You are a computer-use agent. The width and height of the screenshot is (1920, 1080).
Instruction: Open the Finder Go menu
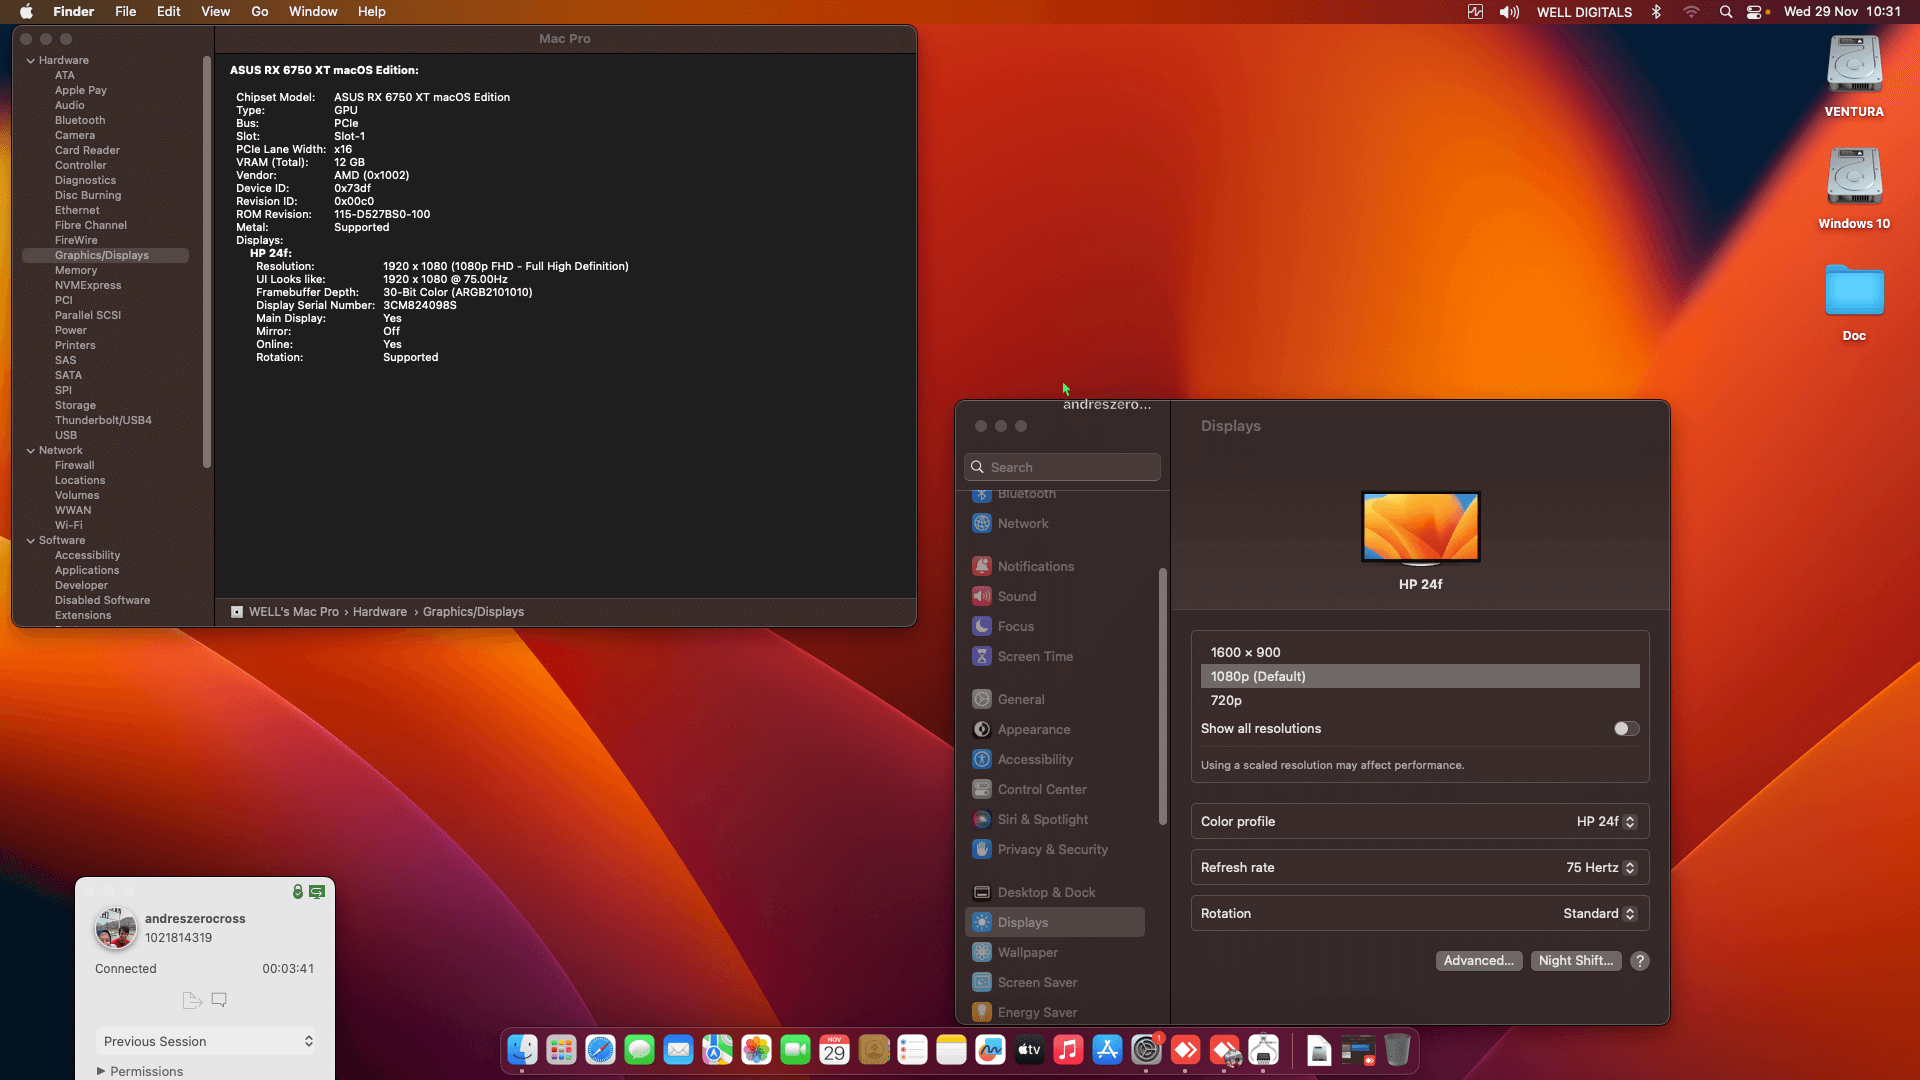pos(259,12)
